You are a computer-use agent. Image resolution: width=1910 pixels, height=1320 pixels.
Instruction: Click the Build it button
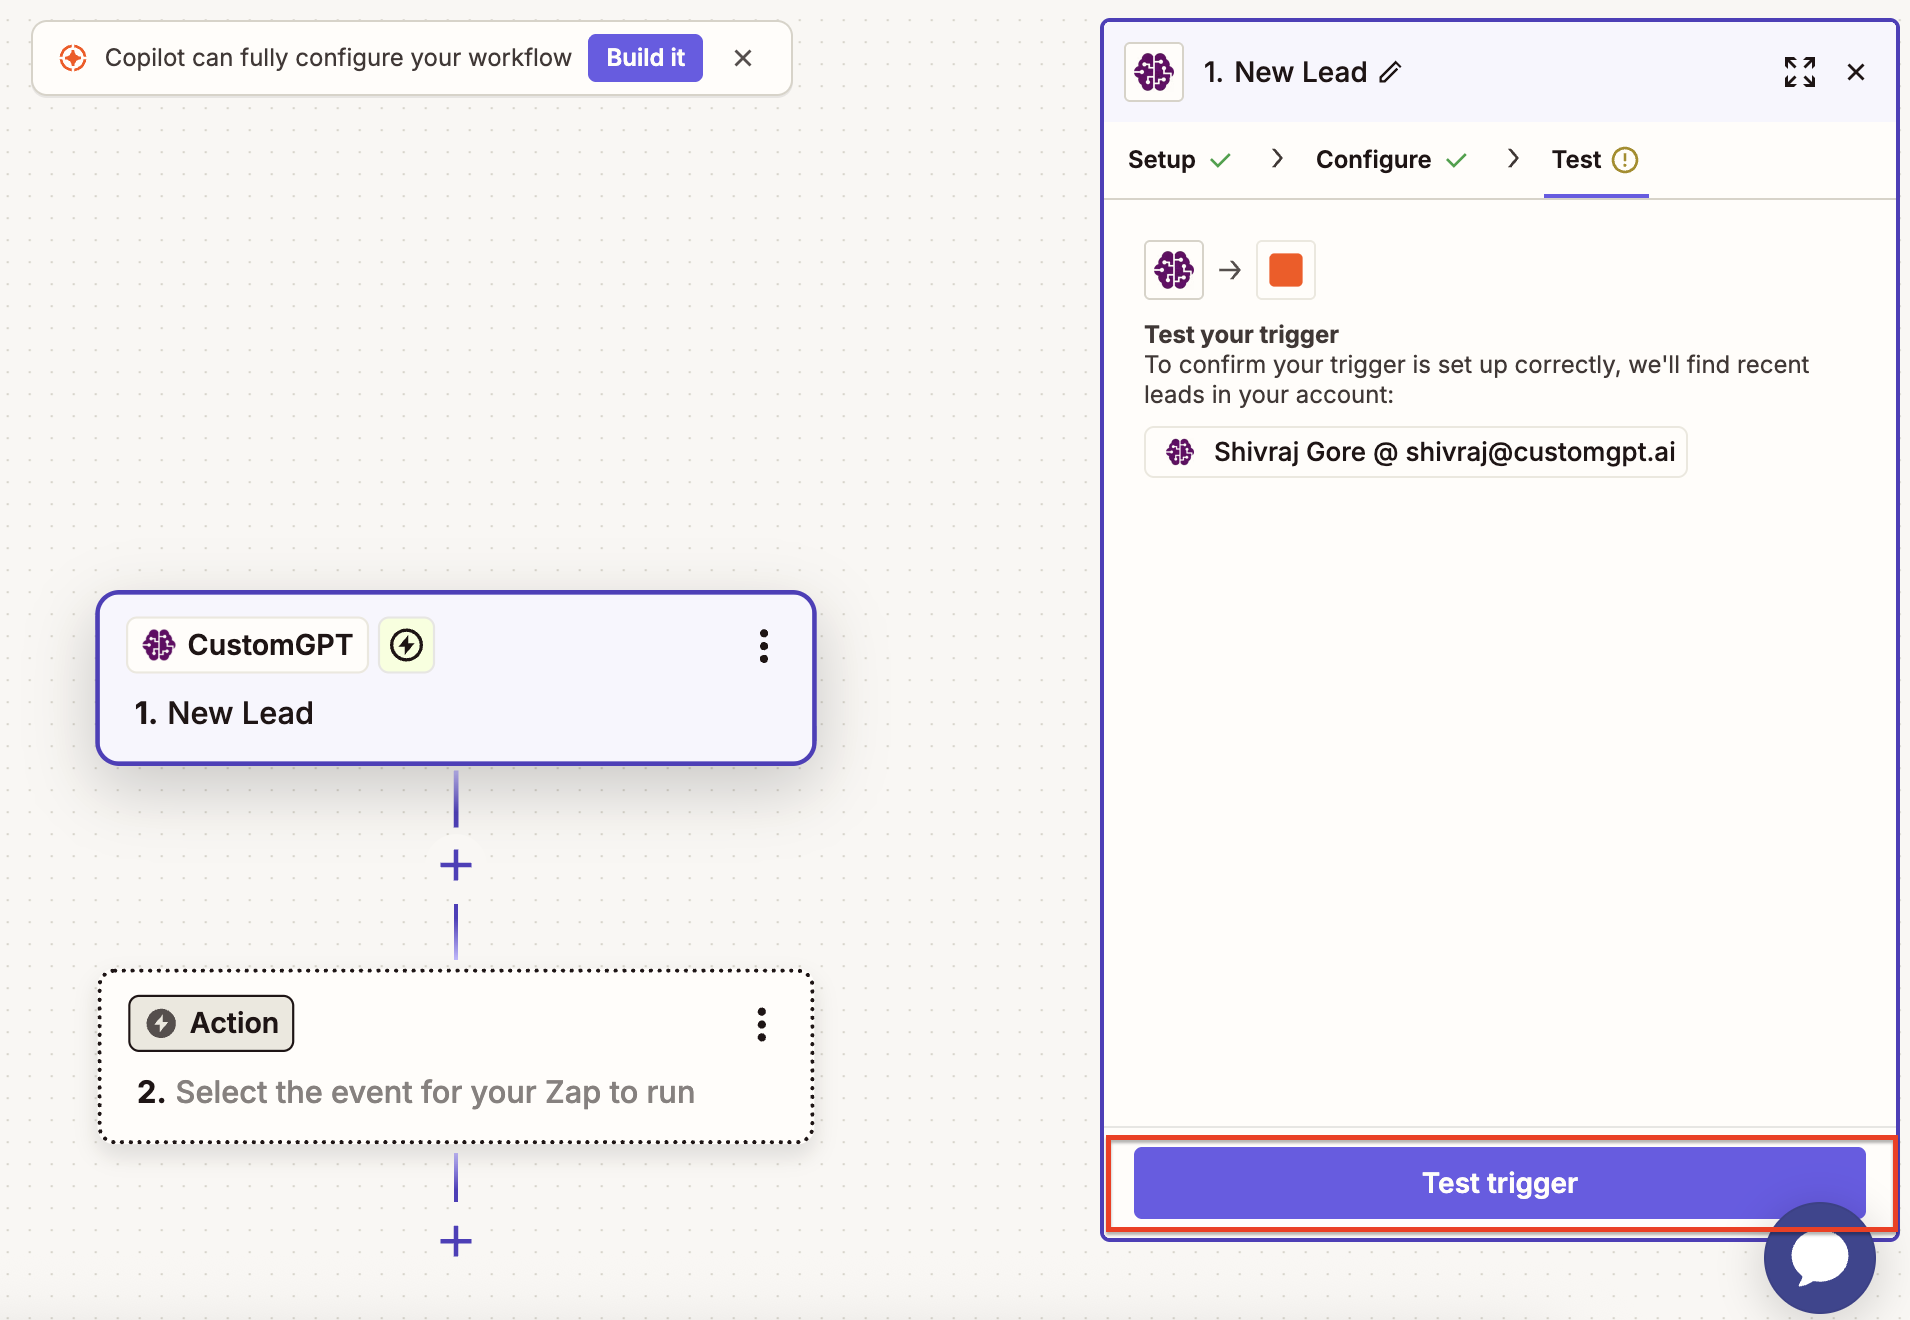tap(645, 58)
